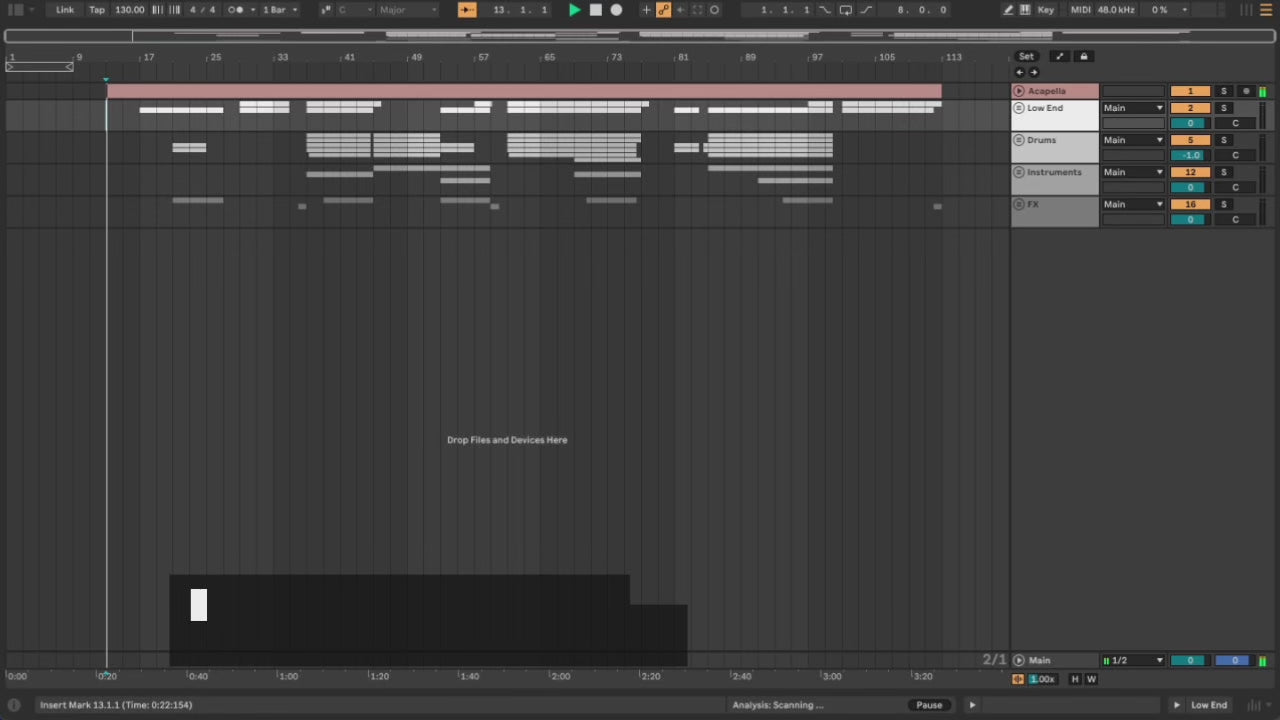The height and width of the screenshot is (720, 1280).
Task: Click the Link button
Action: click(65, 10)
